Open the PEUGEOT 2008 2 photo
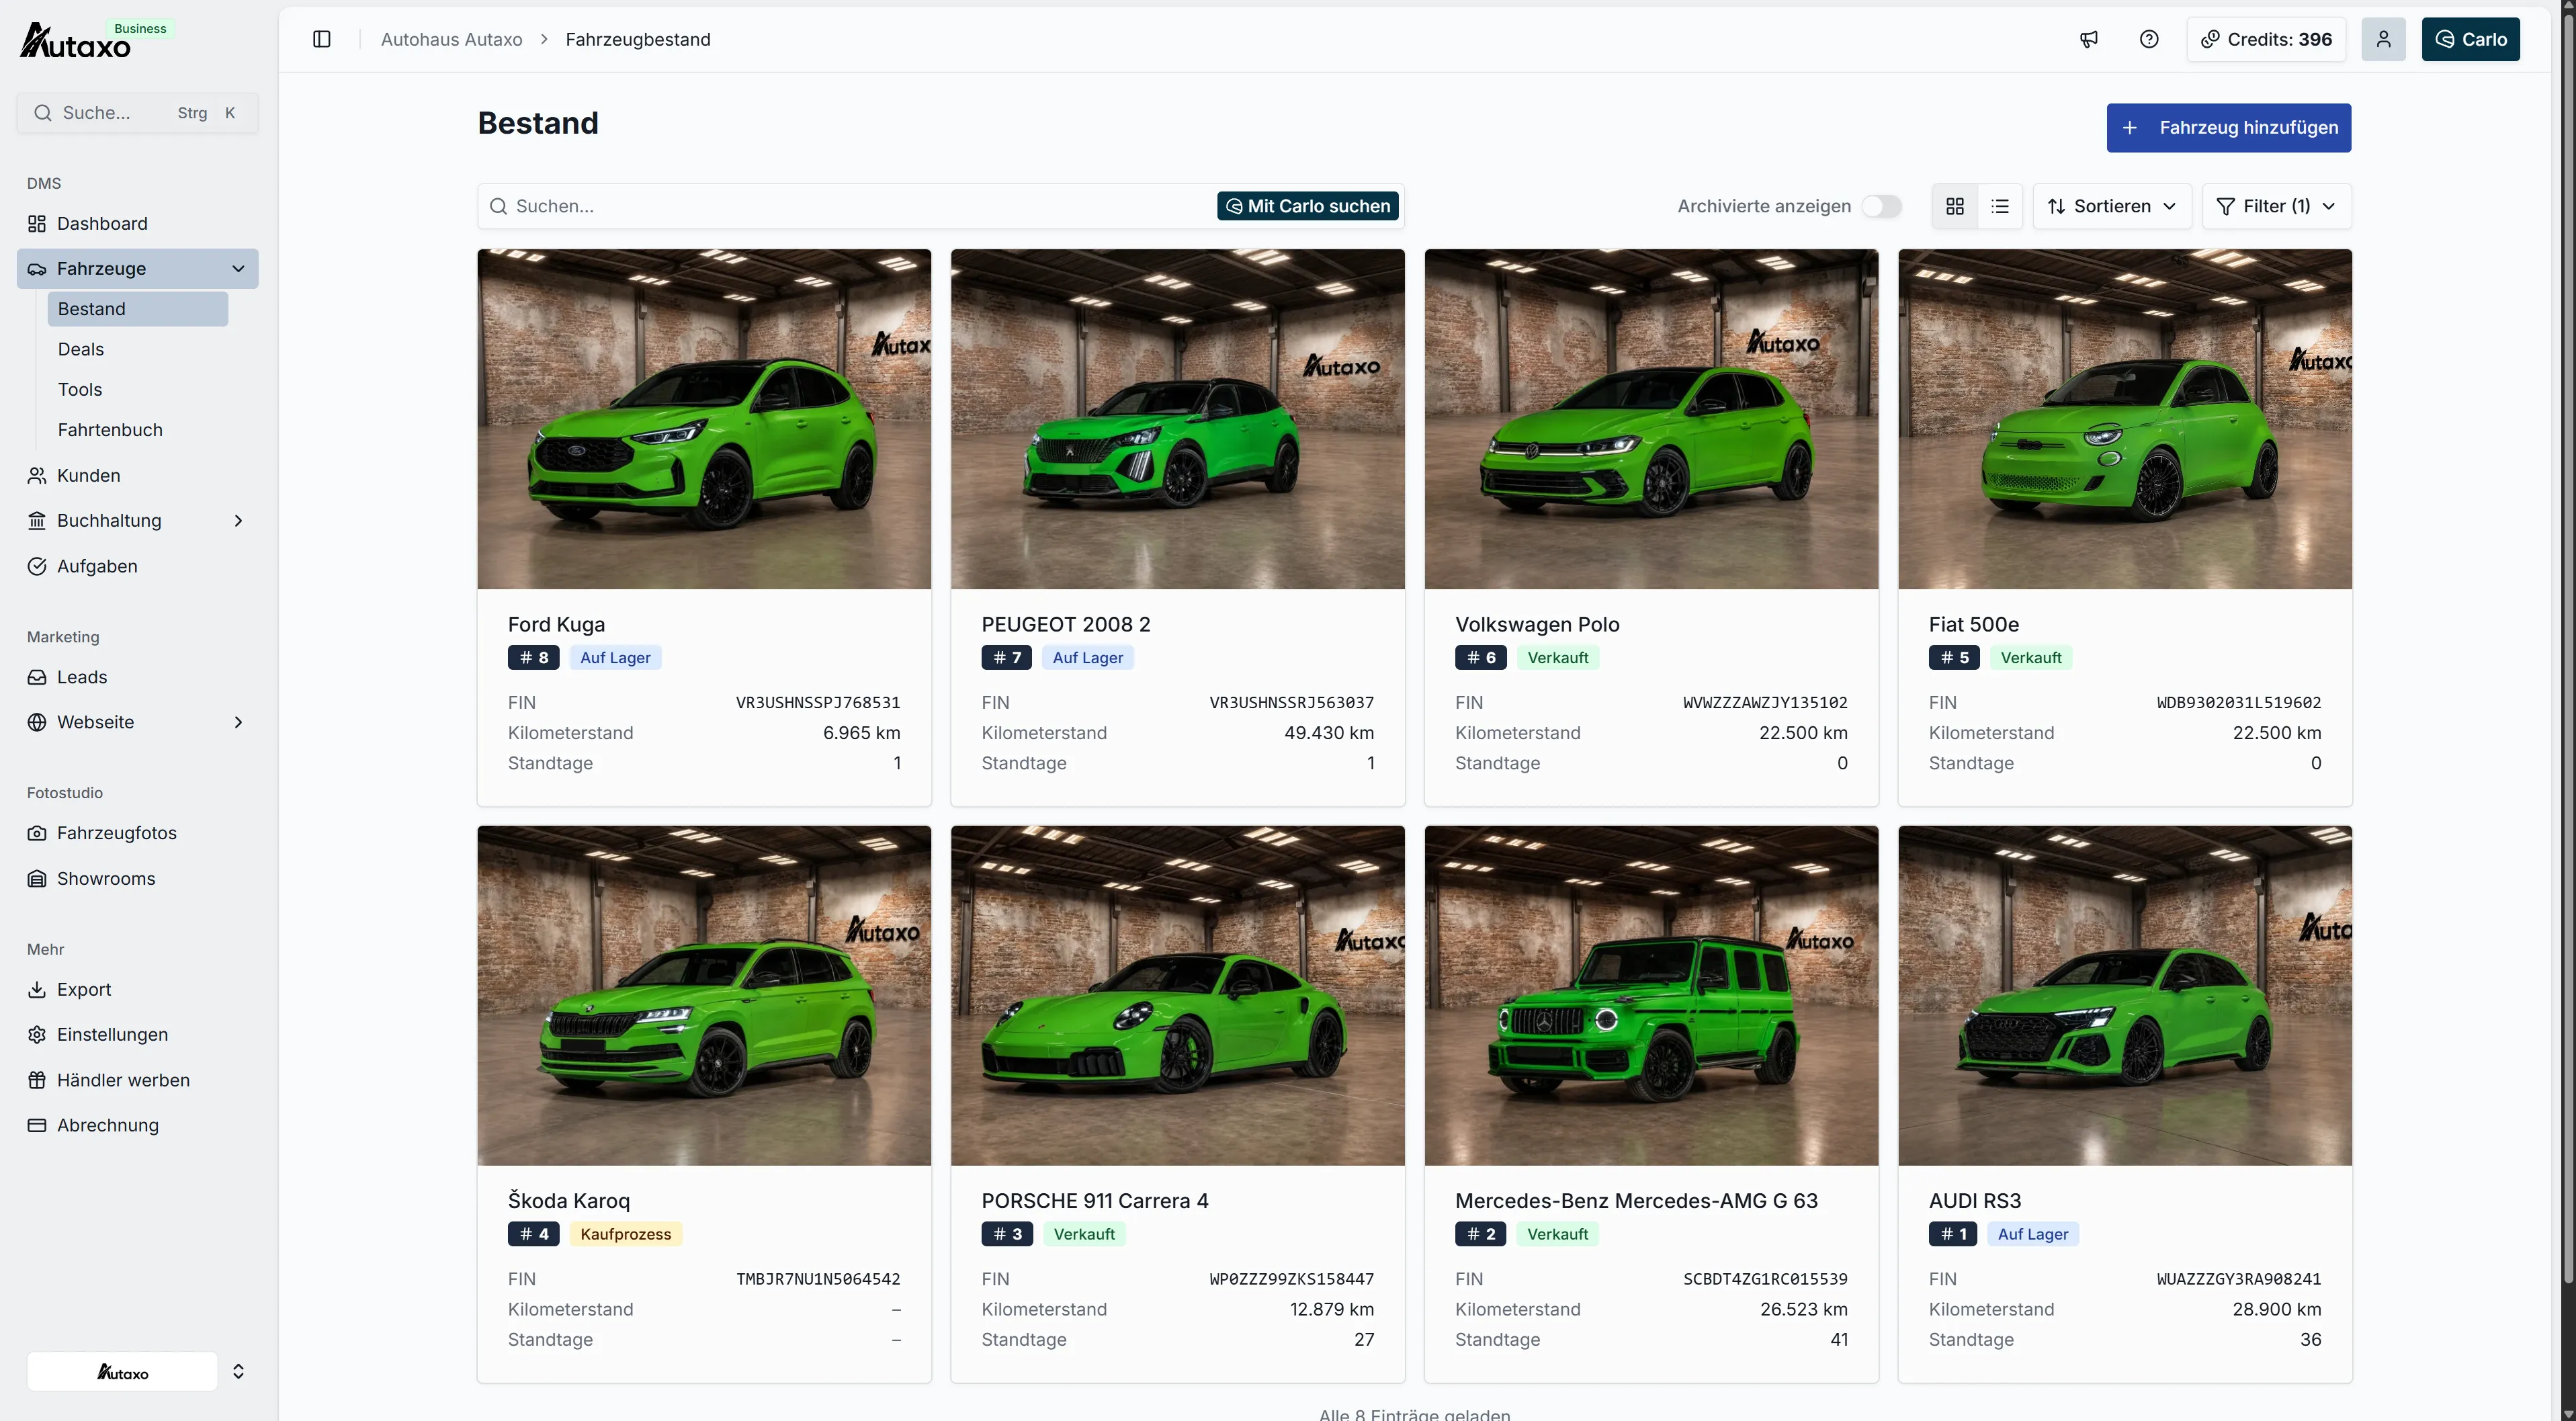Viewport: 2576px width, 1421px height. [1178, 419]
